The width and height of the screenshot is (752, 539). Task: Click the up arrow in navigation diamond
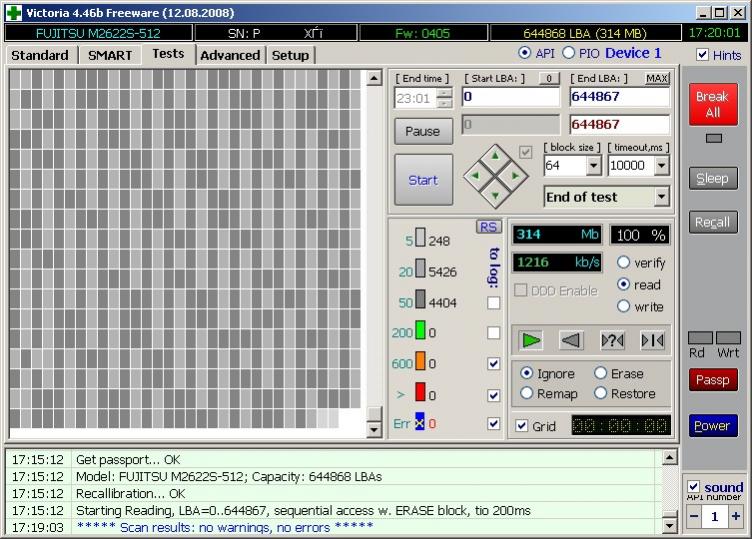tap(494, 156)
